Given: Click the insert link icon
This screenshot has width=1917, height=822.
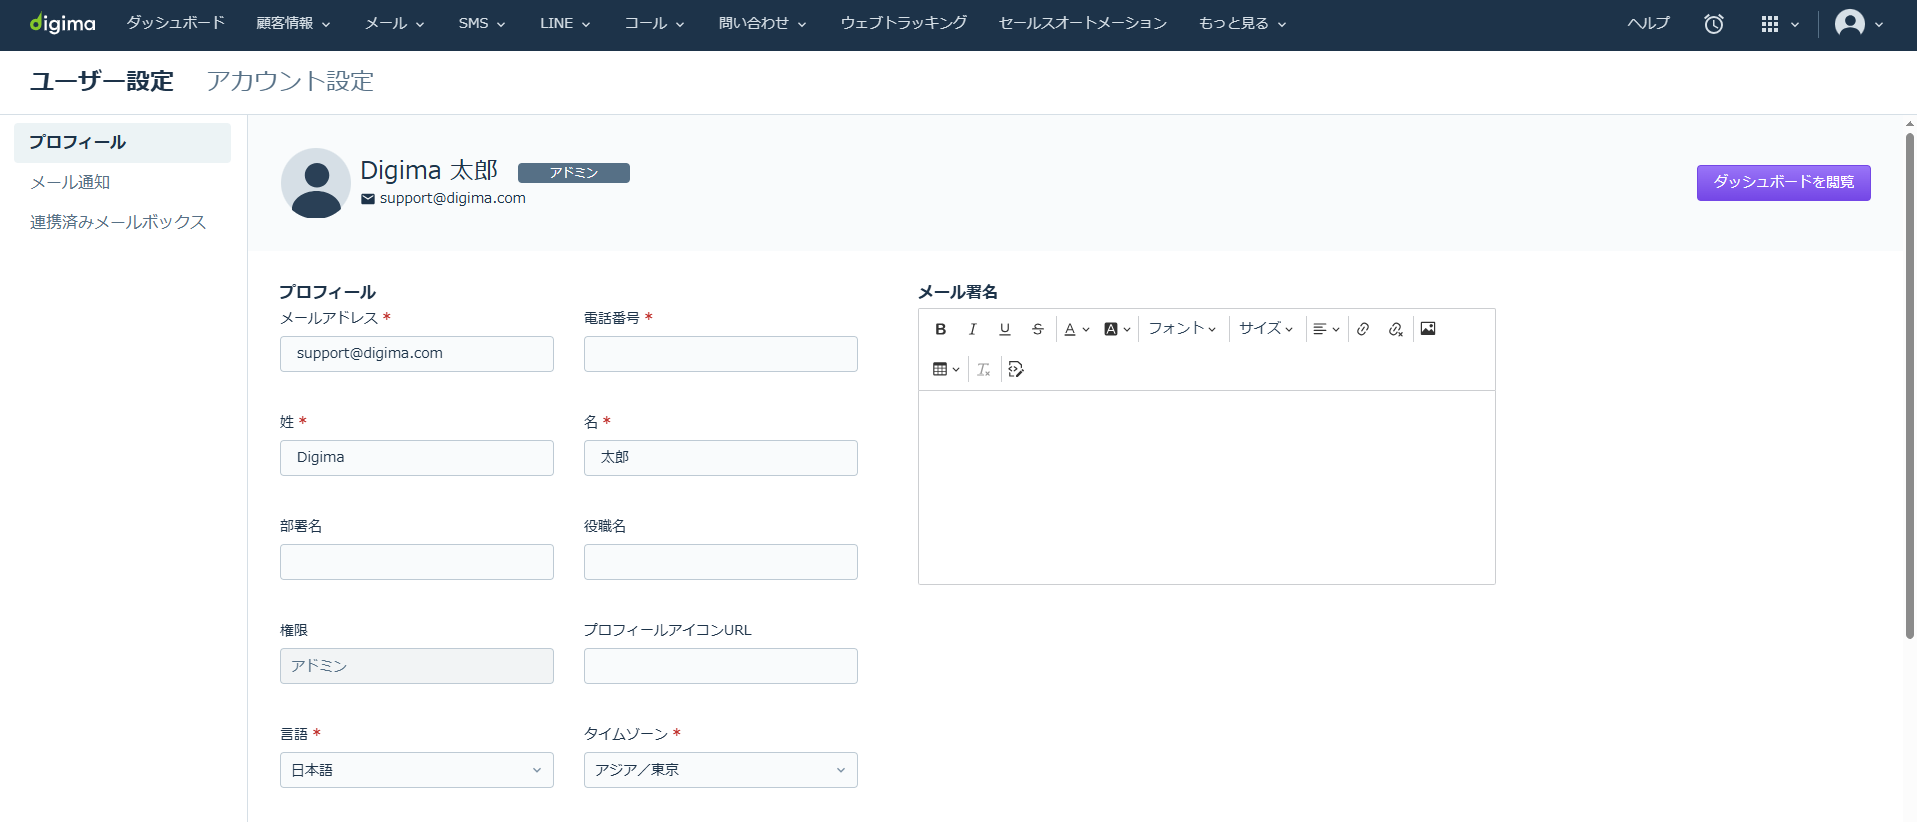Looking at the screenshot, I should [1363, 329].
